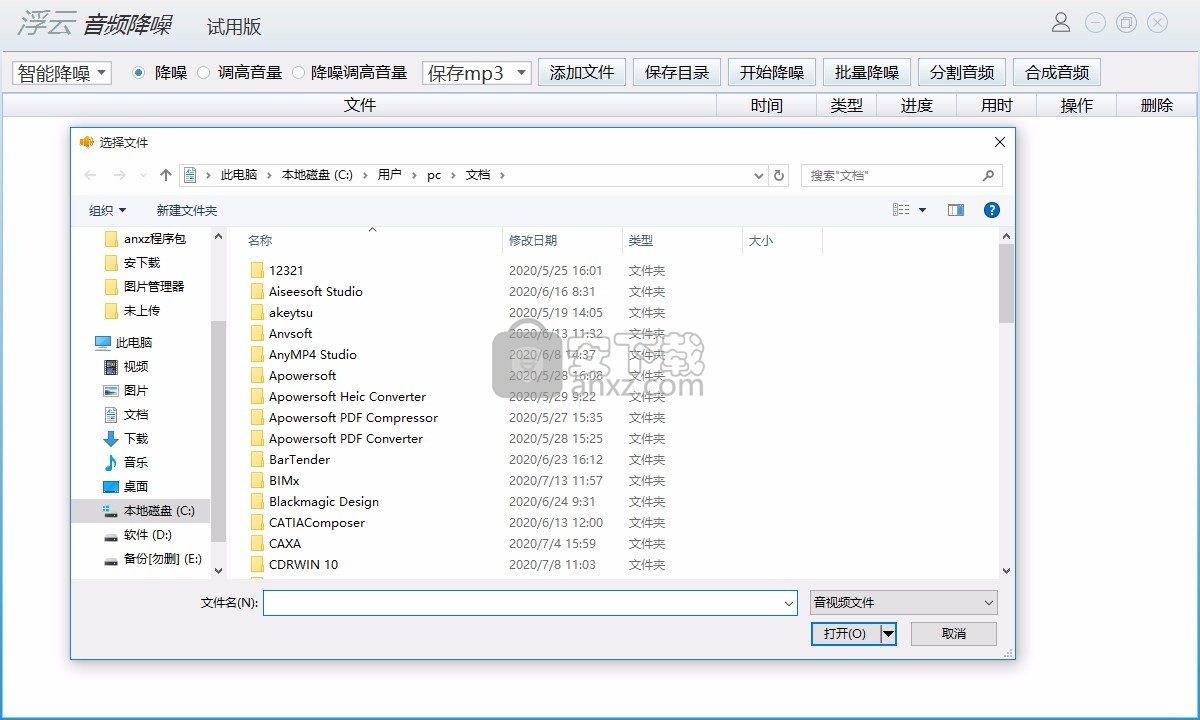Click the 批量降噪 button

[x=867, y=72]
